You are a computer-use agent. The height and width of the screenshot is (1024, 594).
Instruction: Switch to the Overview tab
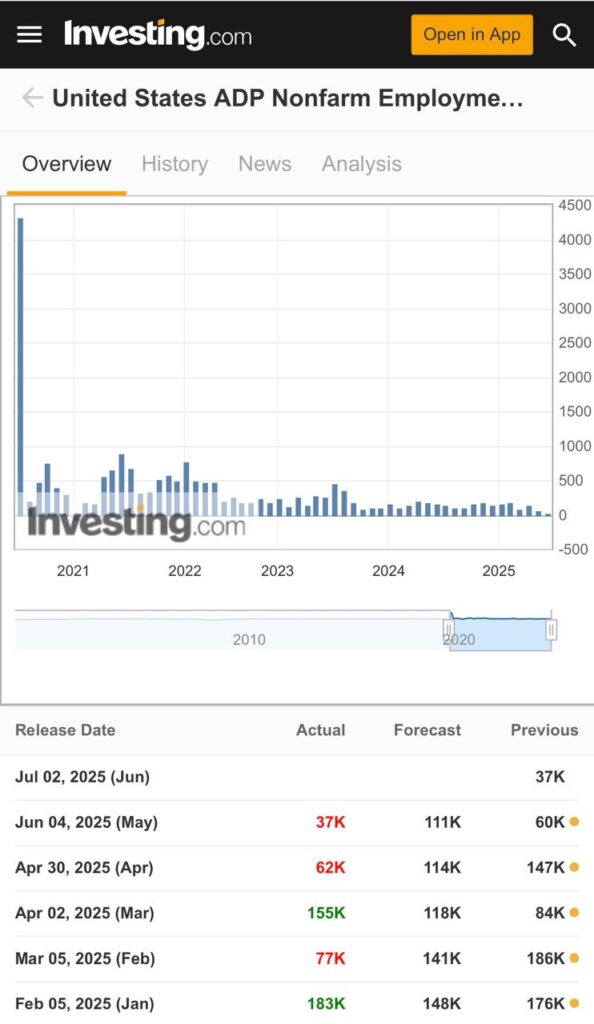(x=67, y=164)
